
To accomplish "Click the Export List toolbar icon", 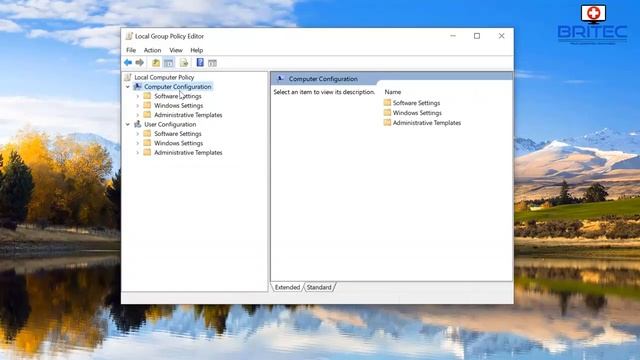I will point(184,62).
